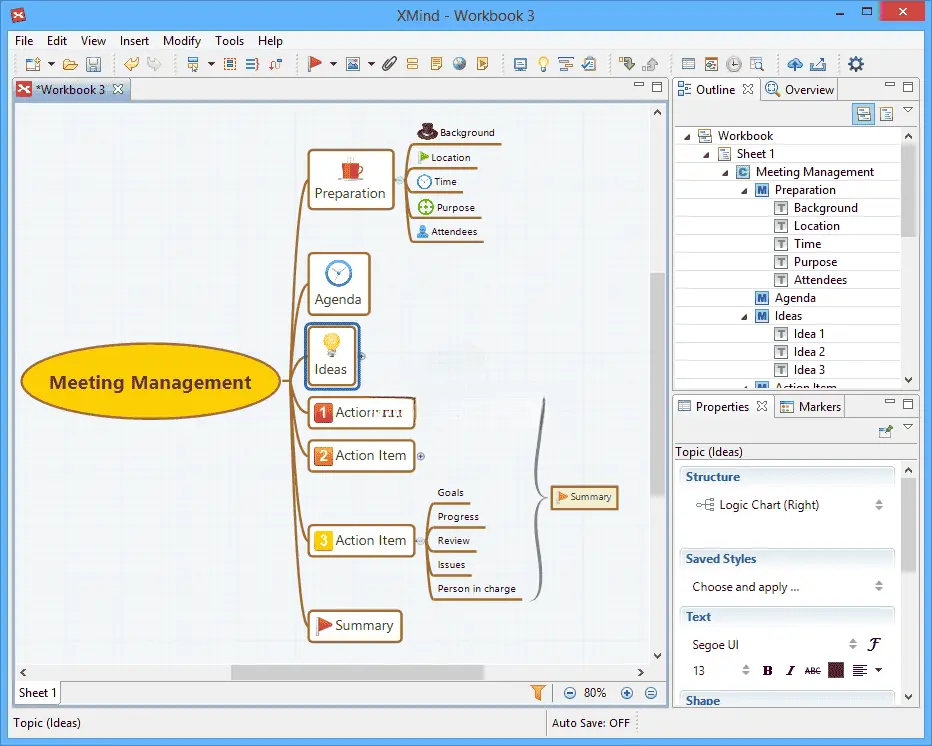This screenshot has width=932, height=746.
Task: Click the share export toolbar icon
Action: tap(818, 64)
